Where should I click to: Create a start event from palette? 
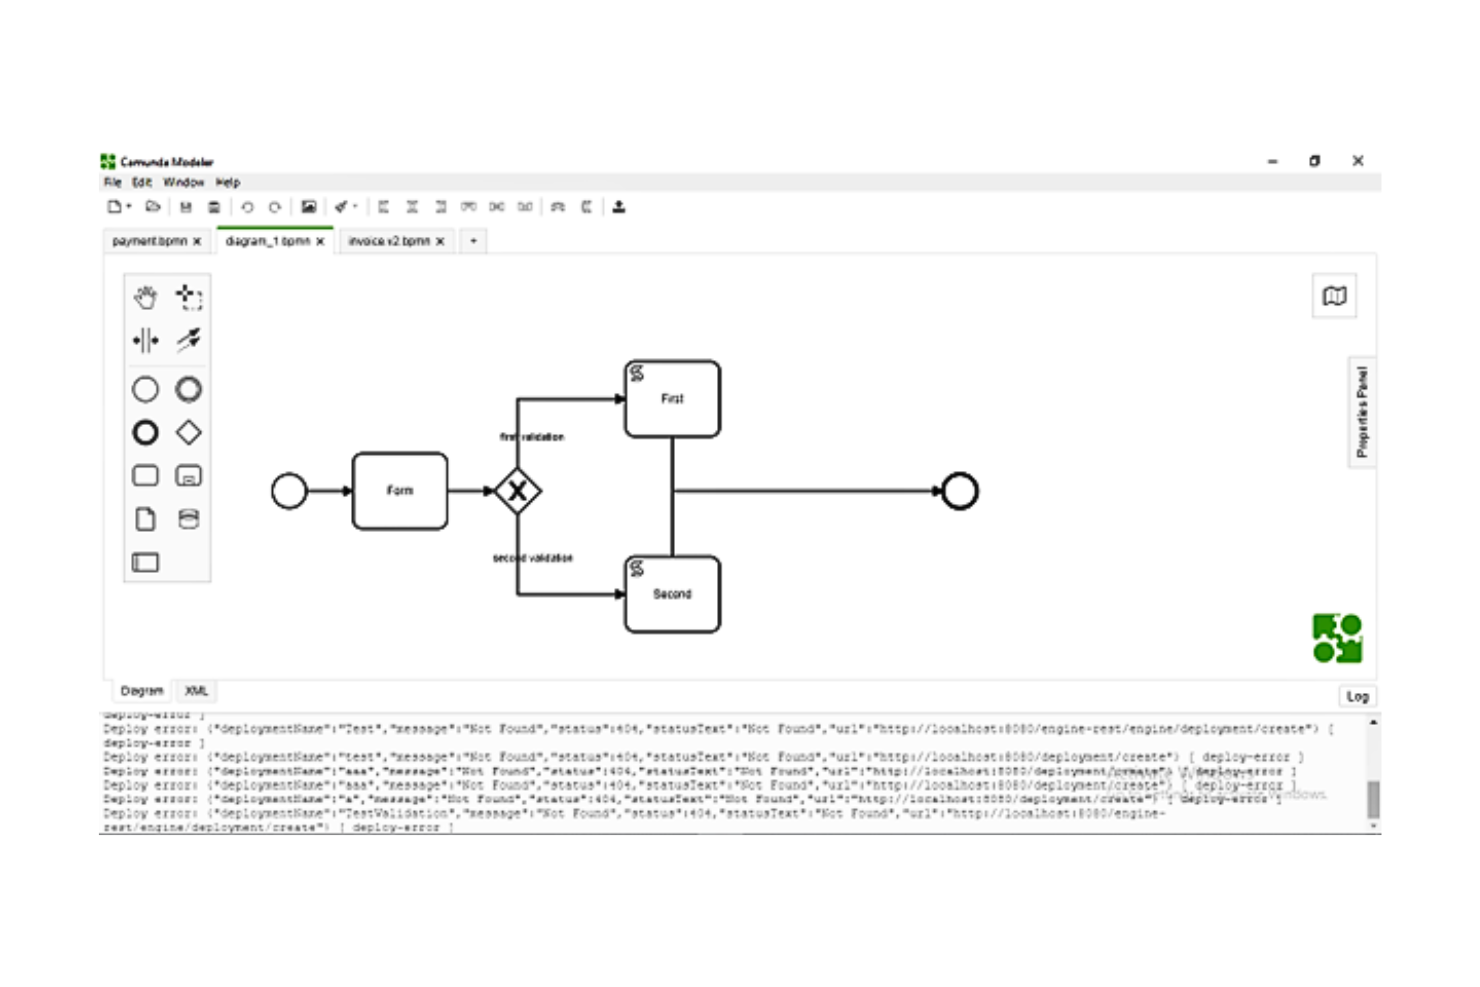click(146, 389)
